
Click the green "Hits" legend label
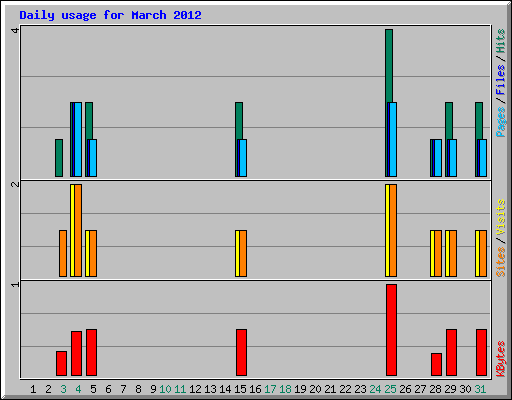pos(501,41)
